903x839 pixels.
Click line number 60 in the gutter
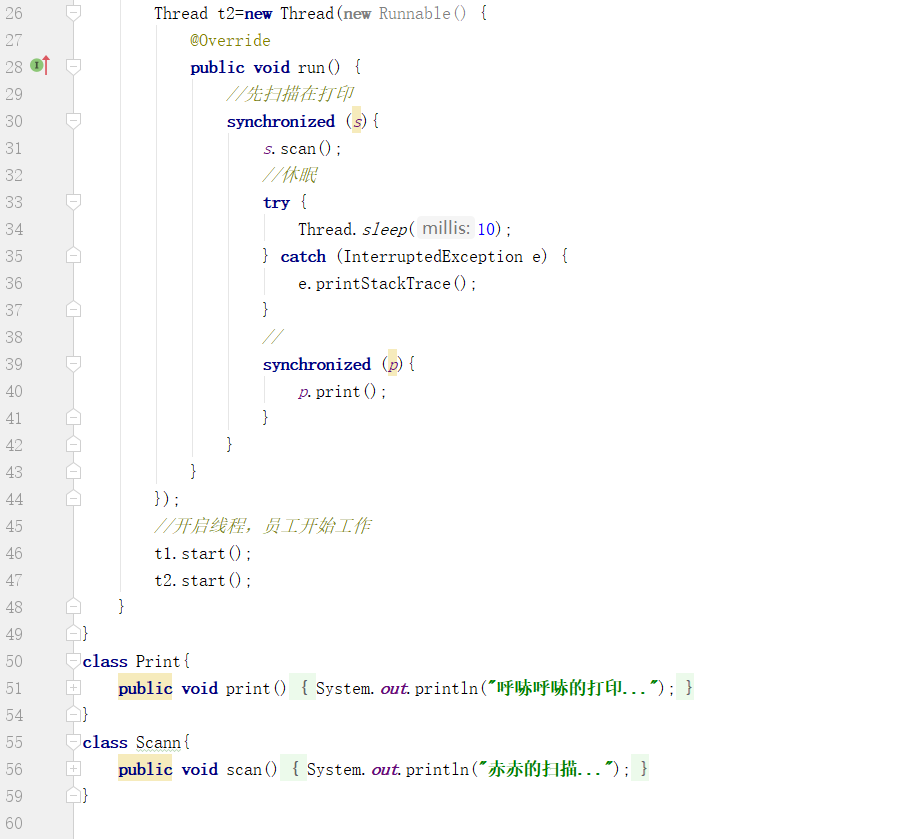pos(14,823)
